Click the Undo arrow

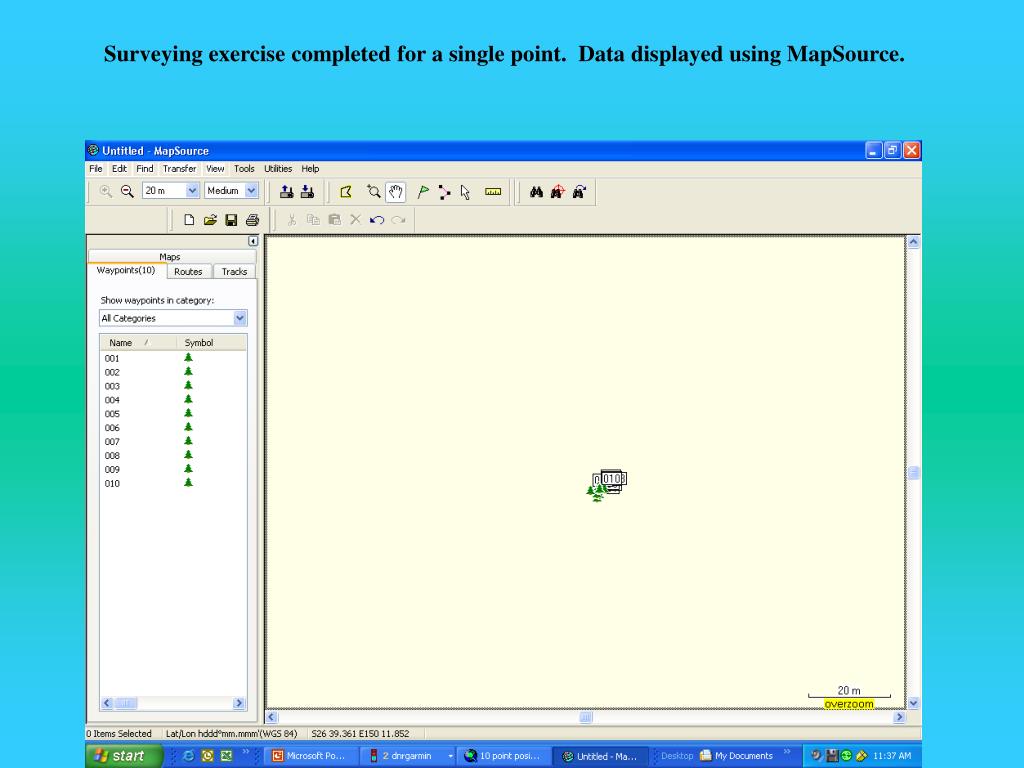(x=377, y=220)
